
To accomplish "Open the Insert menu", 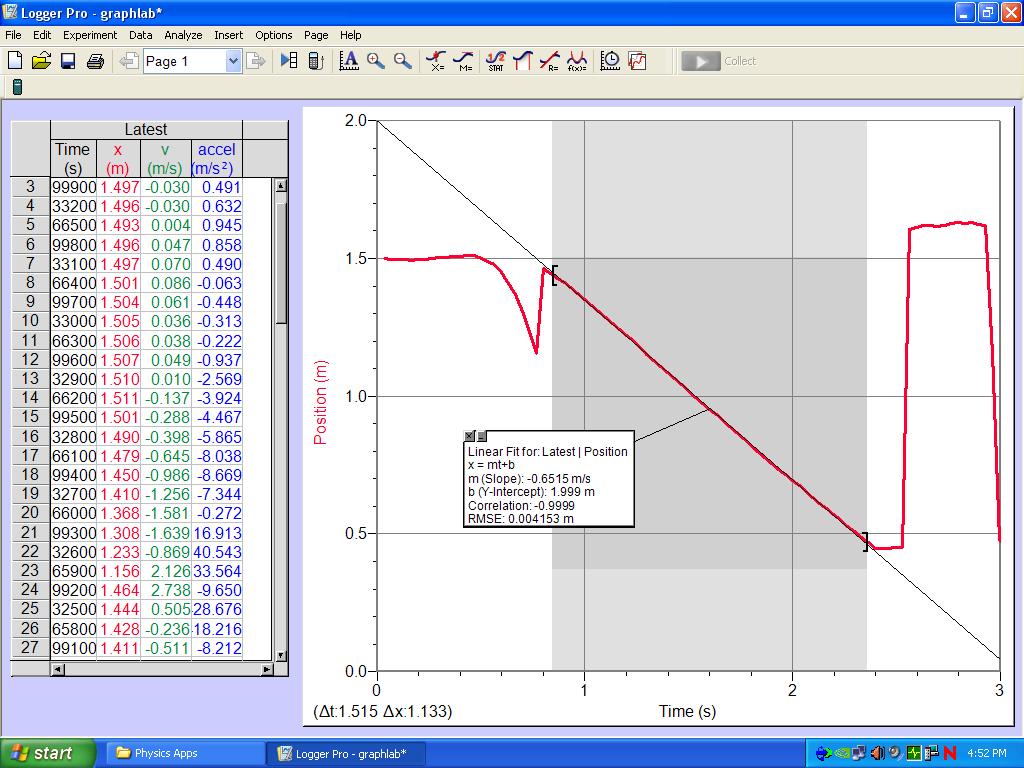I will [x=229, y=35].
